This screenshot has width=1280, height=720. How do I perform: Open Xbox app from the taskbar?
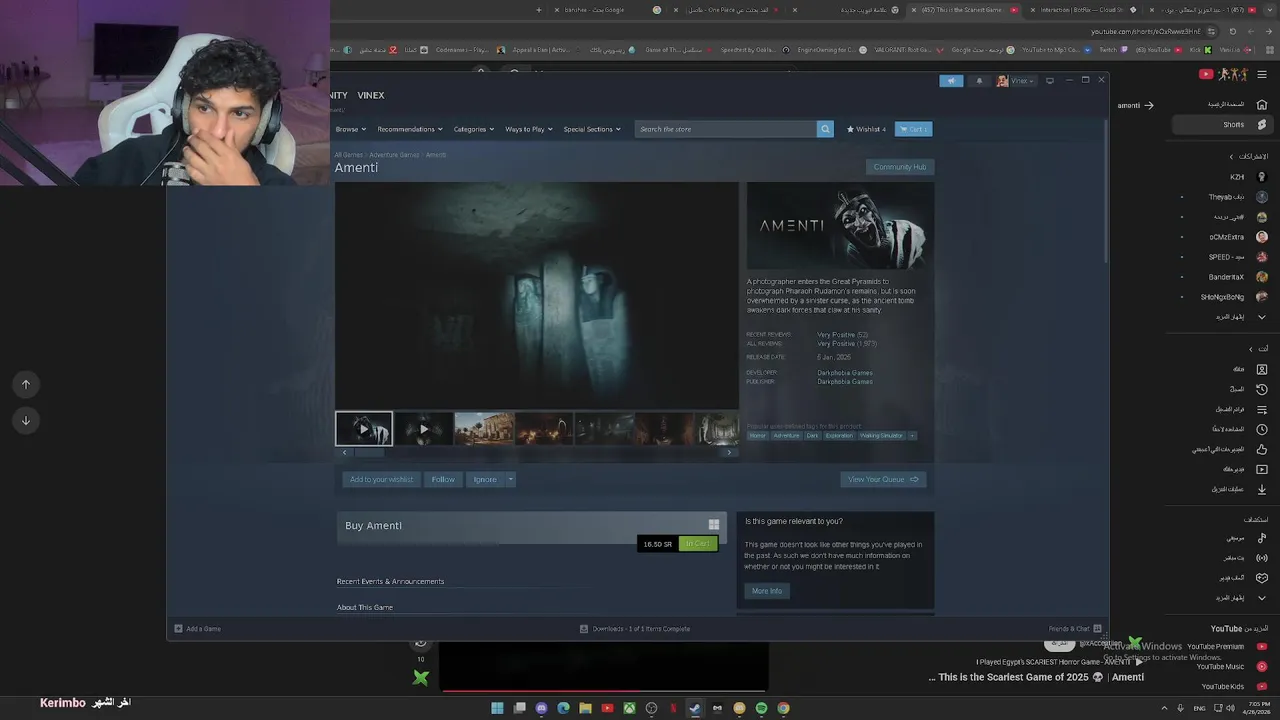tap(629, 708)
